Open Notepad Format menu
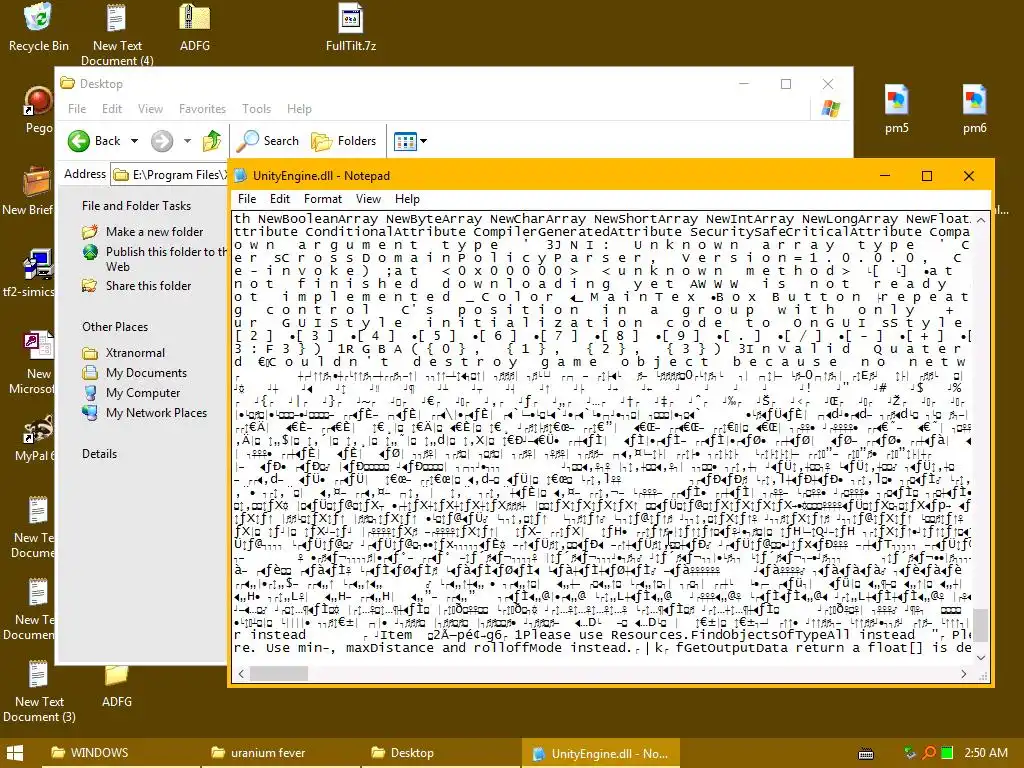 click(323, 199)
